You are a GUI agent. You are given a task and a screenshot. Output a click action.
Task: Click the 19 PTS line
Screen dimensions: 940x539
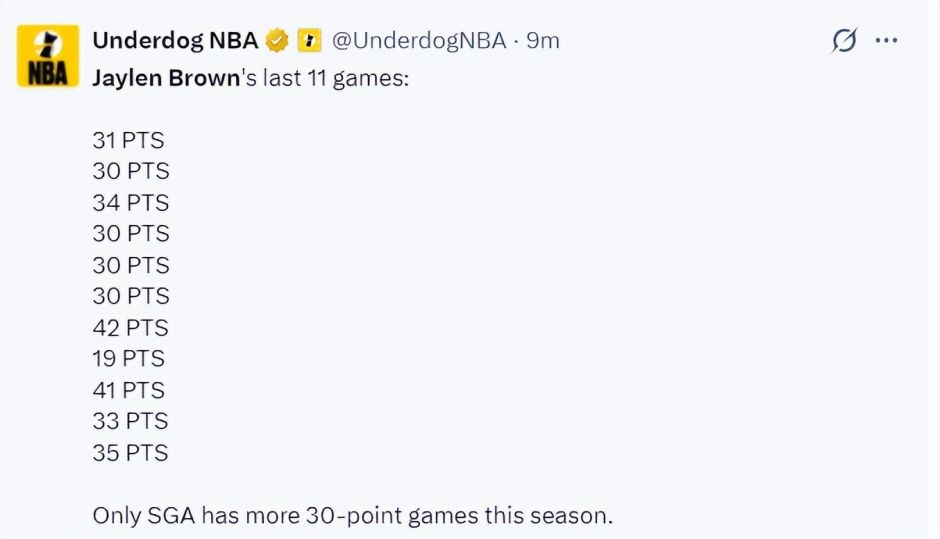(128, 358)
